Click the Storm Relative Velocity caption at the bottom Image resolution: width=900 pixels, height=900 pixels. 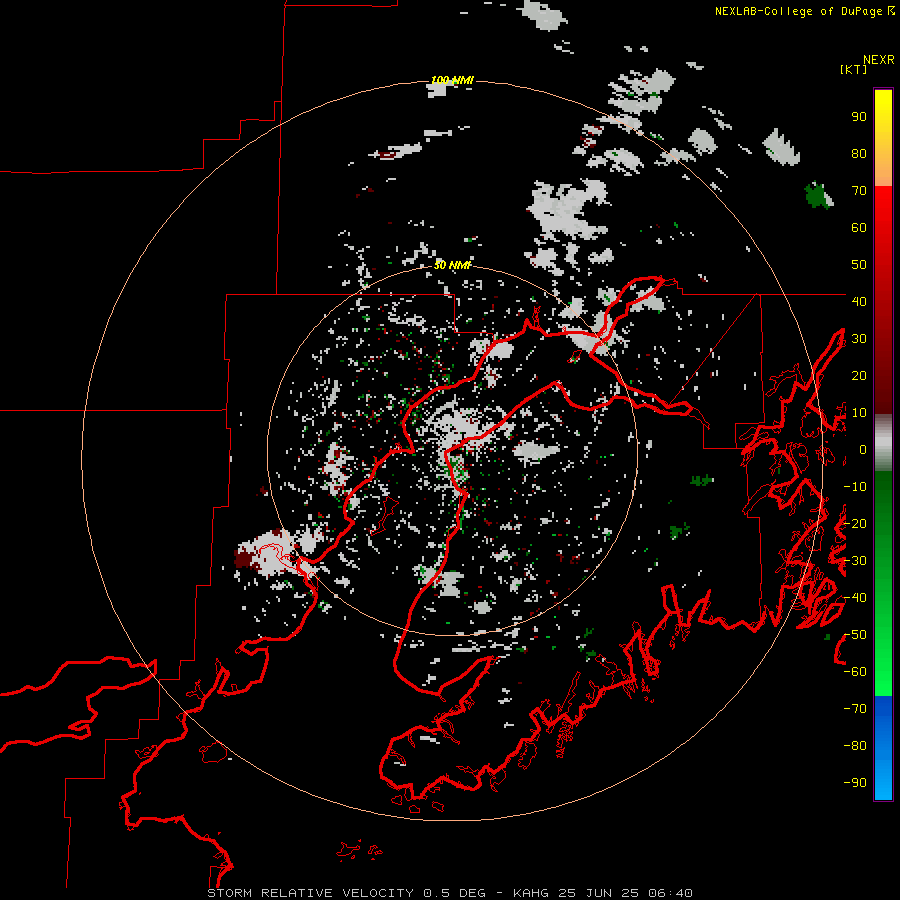tap(449, 893)
